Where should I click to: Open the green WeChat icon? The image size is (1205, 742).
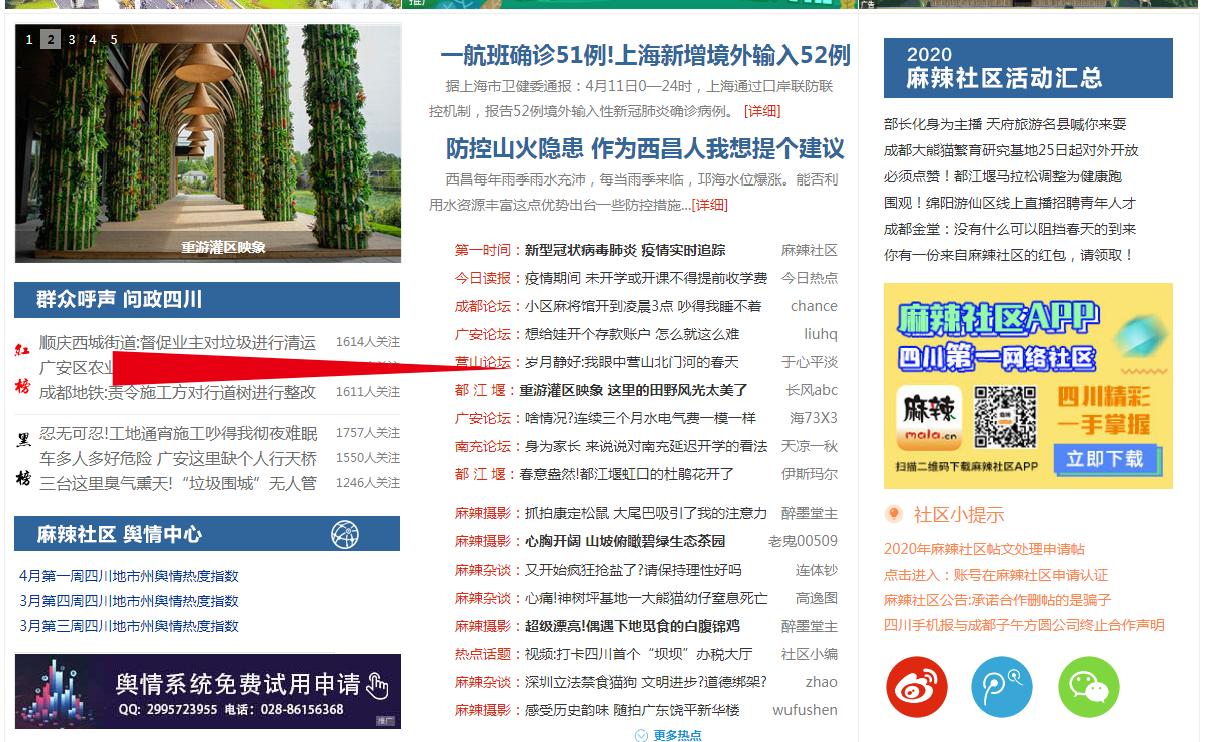(1088, 687)
